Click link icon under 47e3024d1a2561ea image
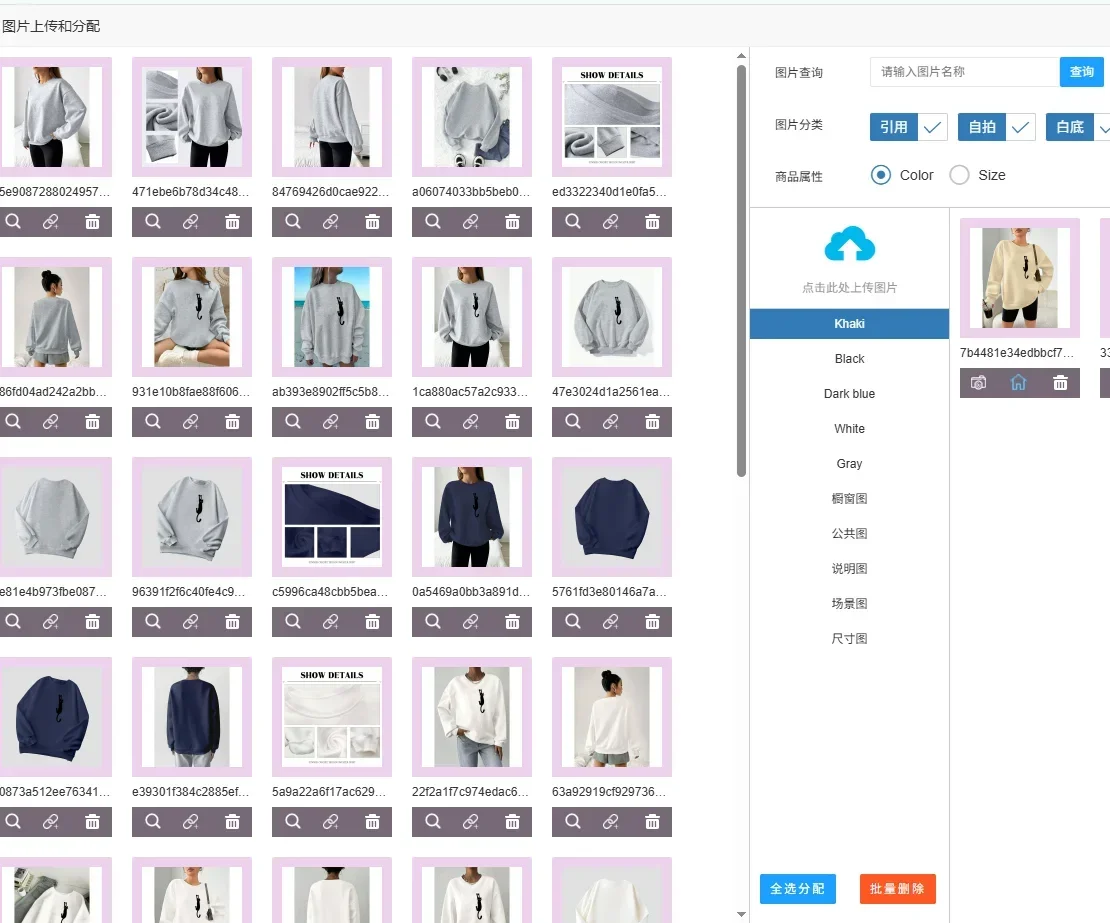 pos(612,422)
